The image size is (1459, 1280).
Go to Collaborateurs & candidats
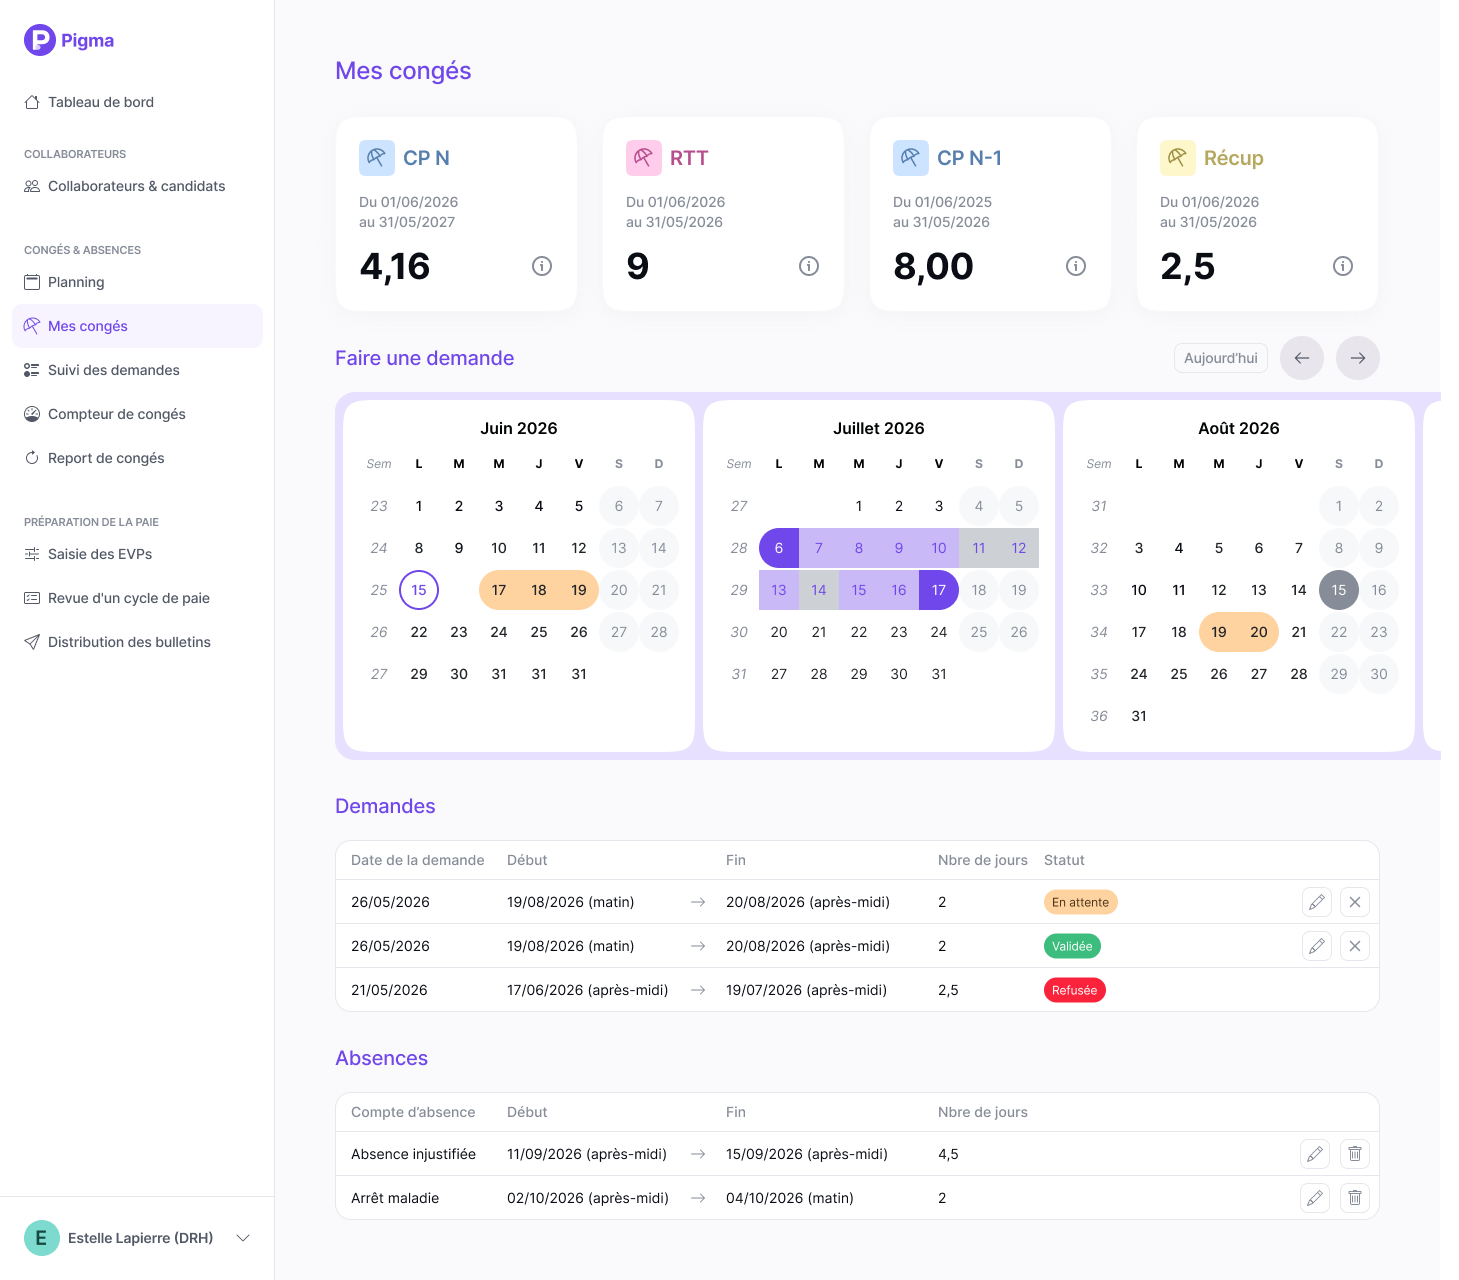coord(137,186)
